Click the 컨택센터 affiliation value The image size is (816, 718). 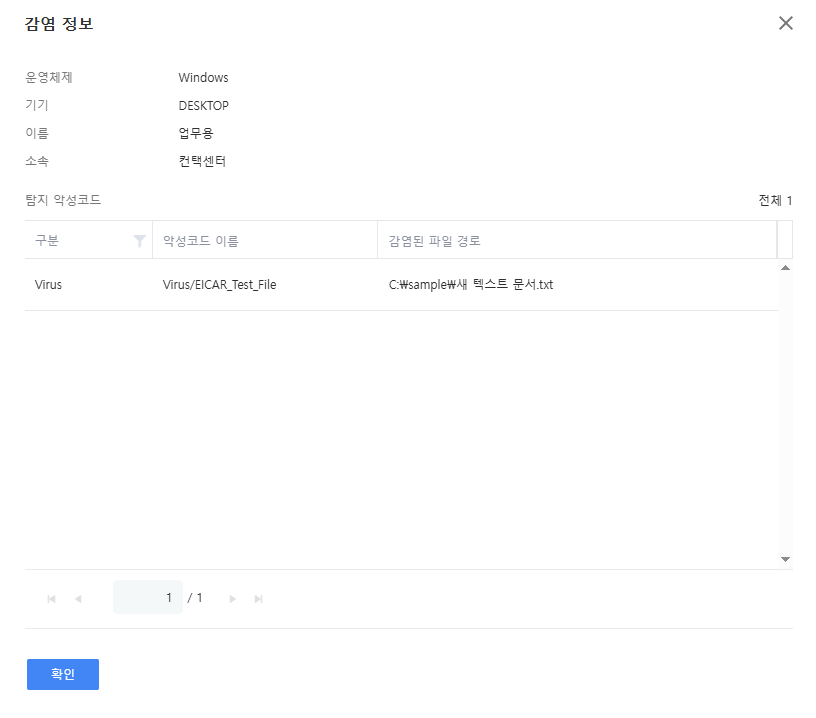[x=202, y=161]
